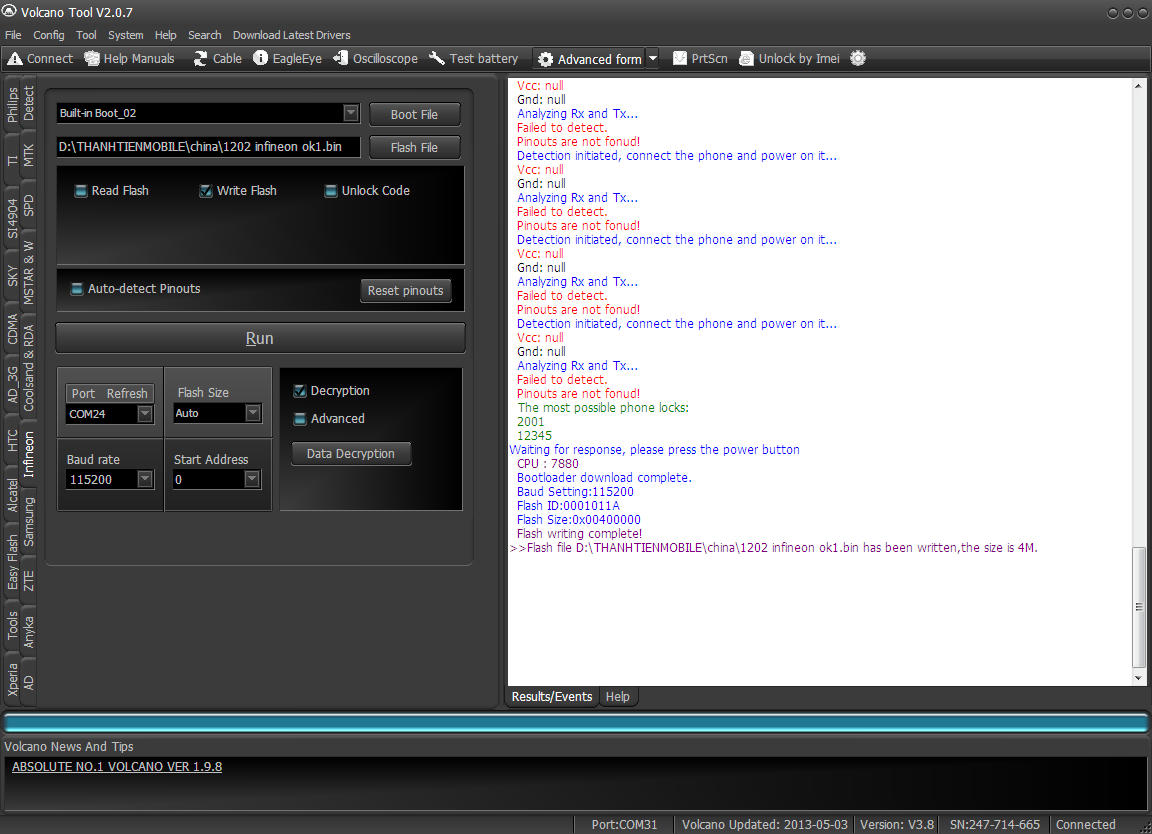
Task: Select the Detect side tab
Action: tap(28, 103)
